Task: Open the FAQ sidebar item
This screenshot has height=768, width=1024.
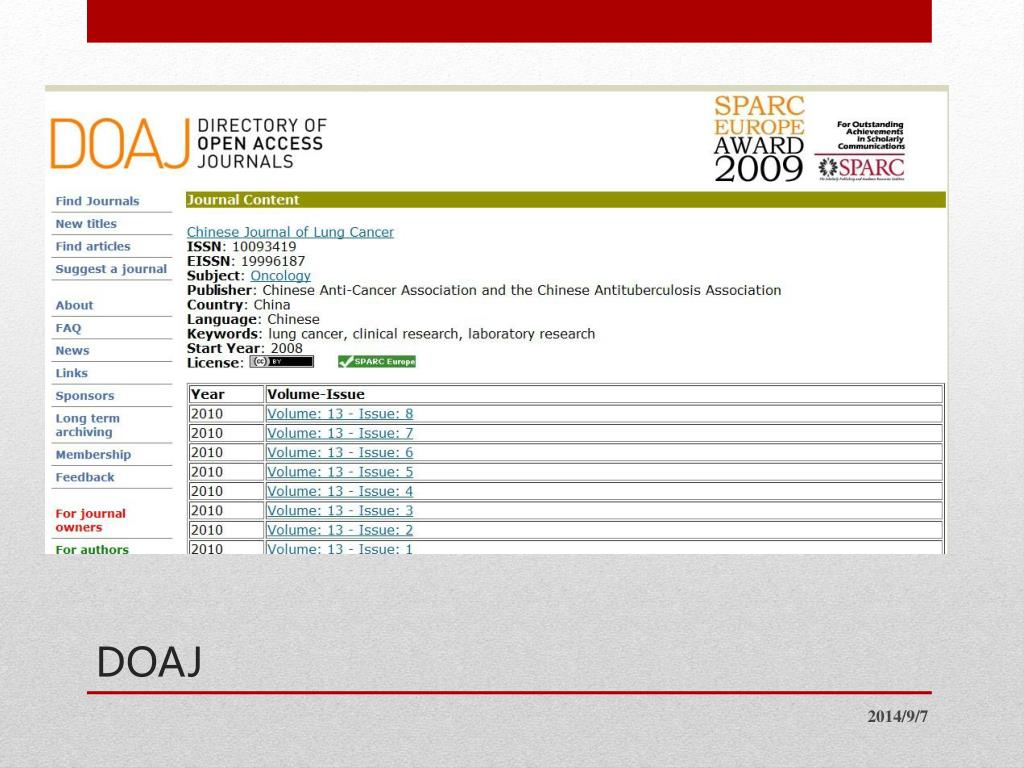Action: pyautogui.click(x=69, y=328)
